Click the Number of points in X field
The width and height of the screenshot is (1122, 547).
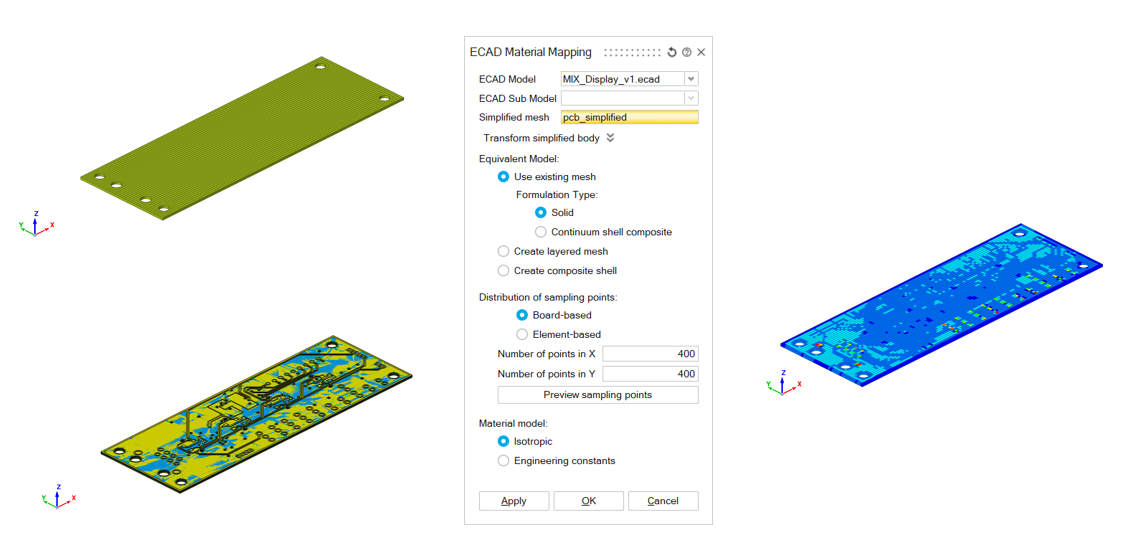(x=650, y=354)
